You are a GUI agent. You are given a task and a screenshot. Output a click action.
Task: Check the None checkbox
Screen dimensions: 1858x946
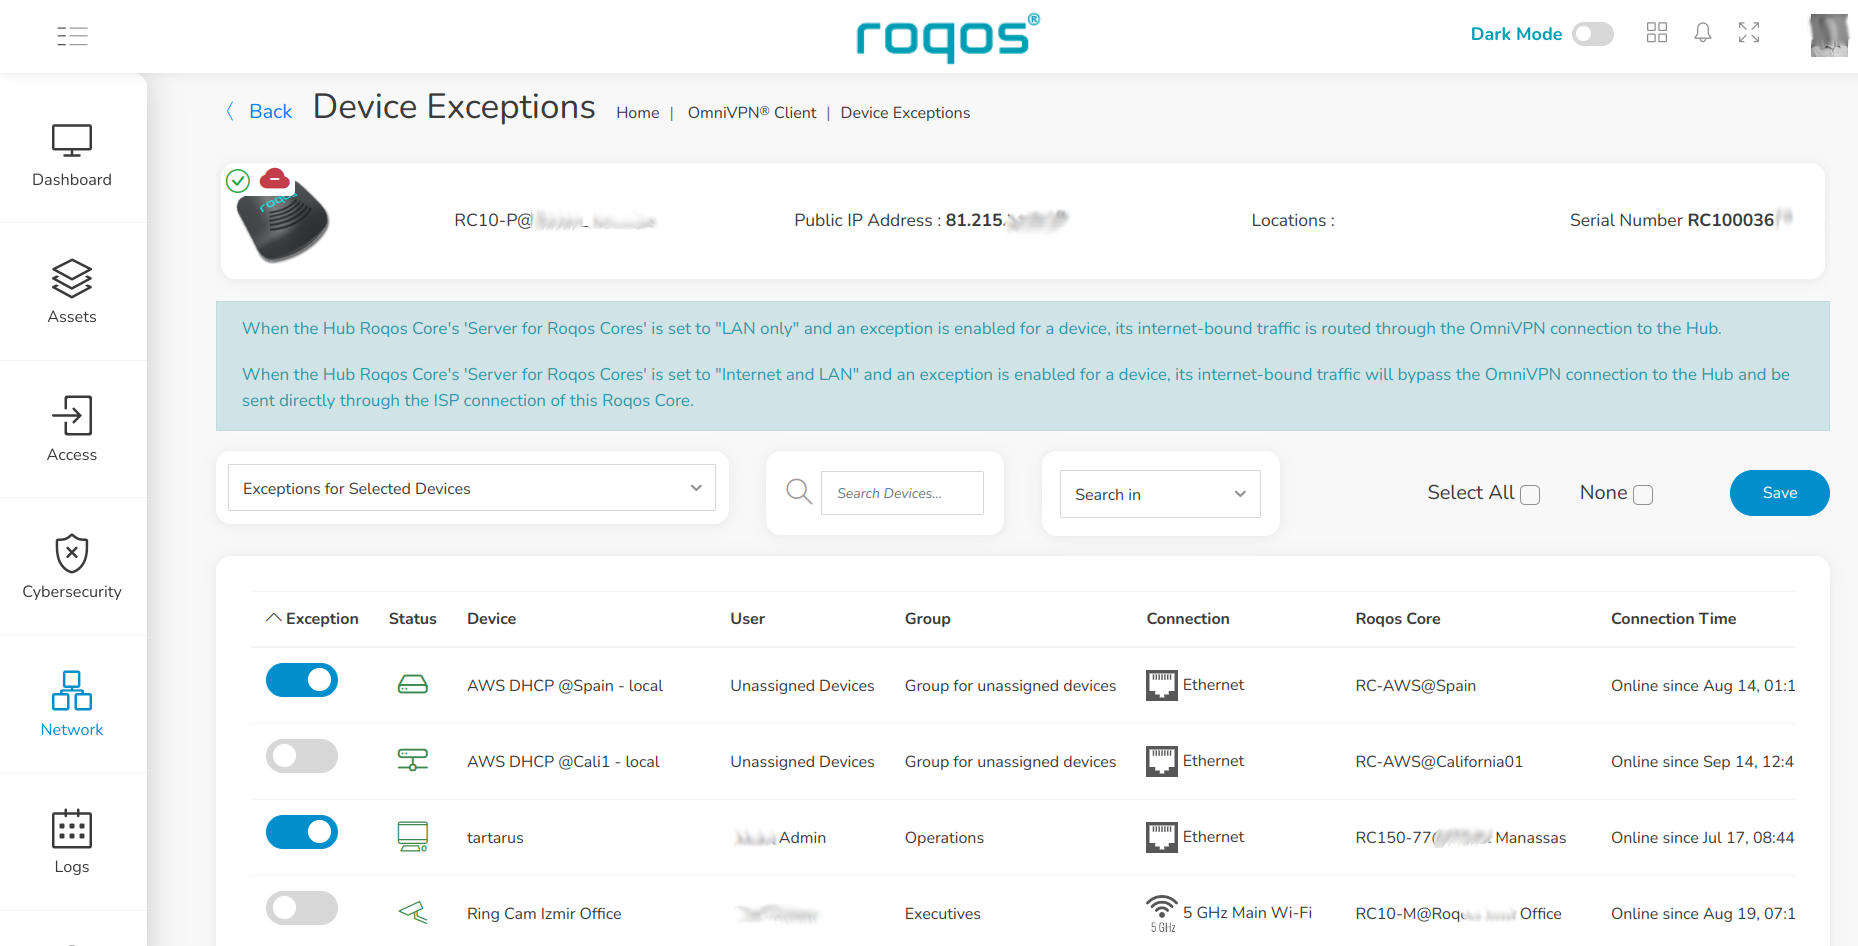click(x=1643, y=495)
